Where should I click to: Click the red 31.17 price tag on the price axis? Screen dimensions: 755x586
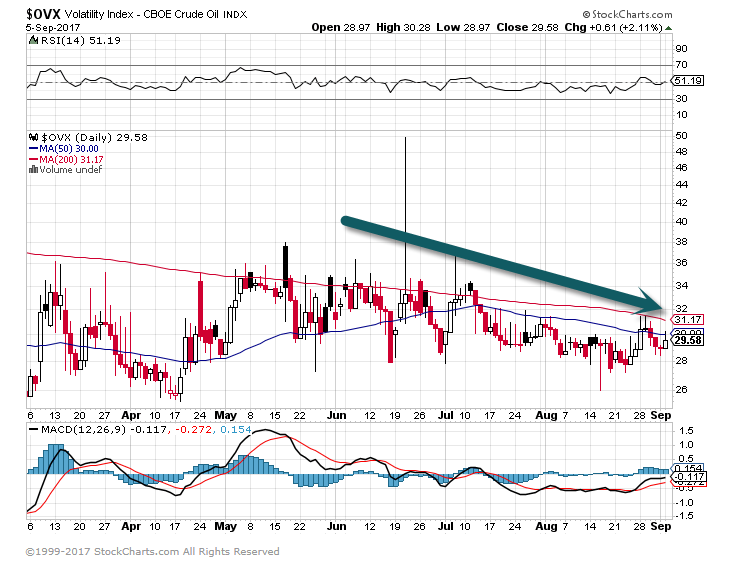[x=688, y=320]
